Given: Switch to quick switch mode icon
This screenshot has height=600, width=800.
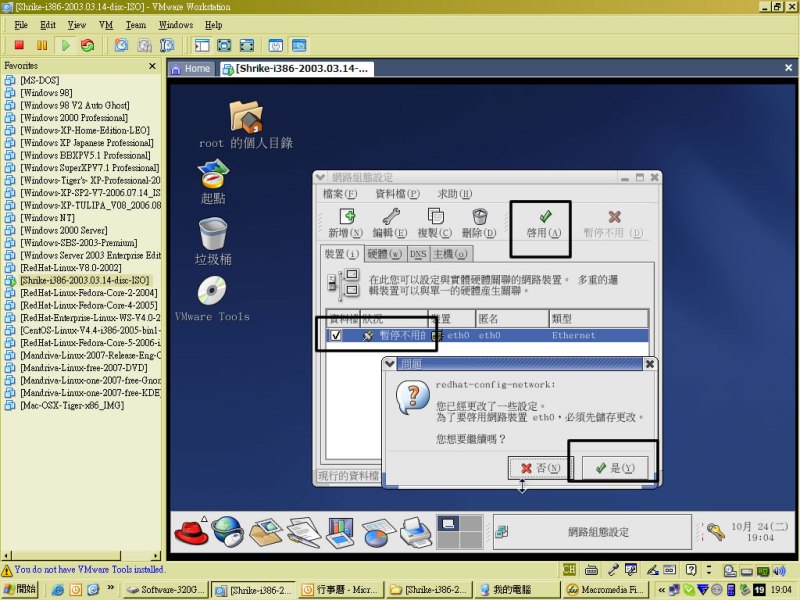Looking at the screenshot, I should (224, 45).
